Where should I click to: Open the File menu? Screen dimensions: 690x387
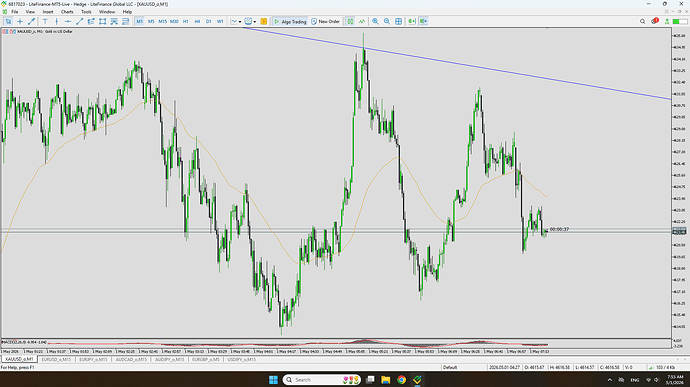15,12
